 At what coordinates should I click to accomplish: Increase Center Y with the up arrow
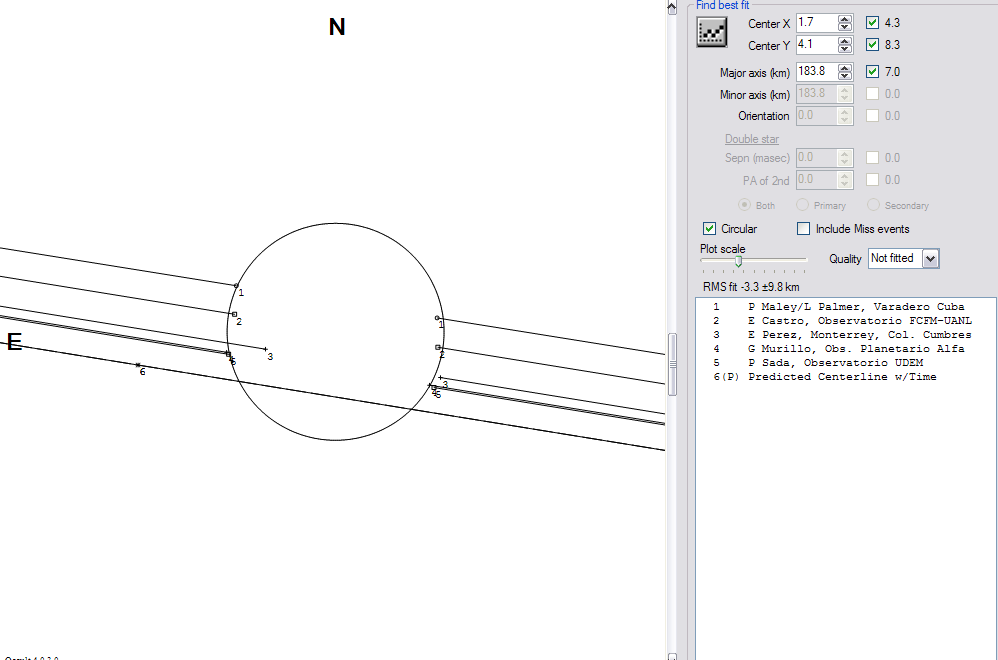[845, 41]
